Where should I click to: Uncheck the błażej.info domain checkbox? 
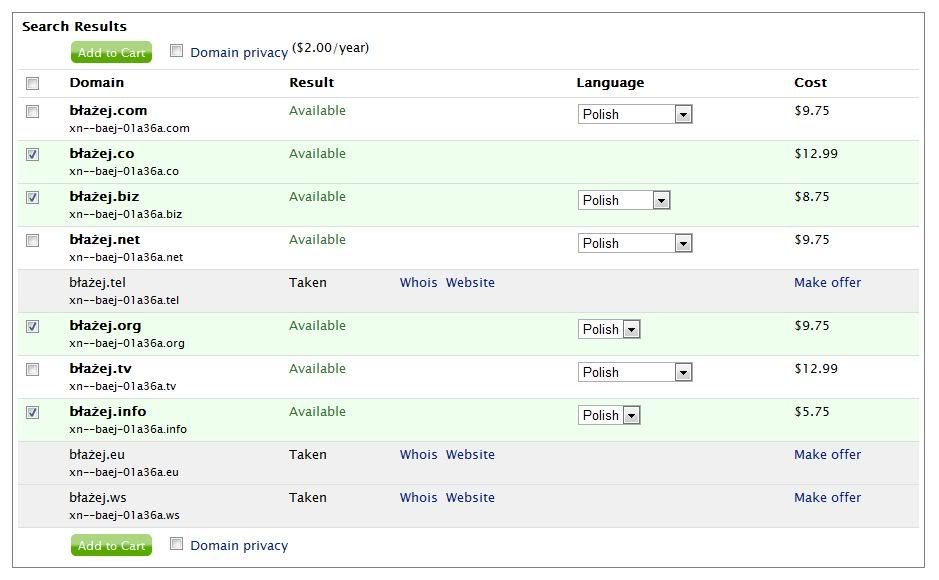tap(33, 413)
